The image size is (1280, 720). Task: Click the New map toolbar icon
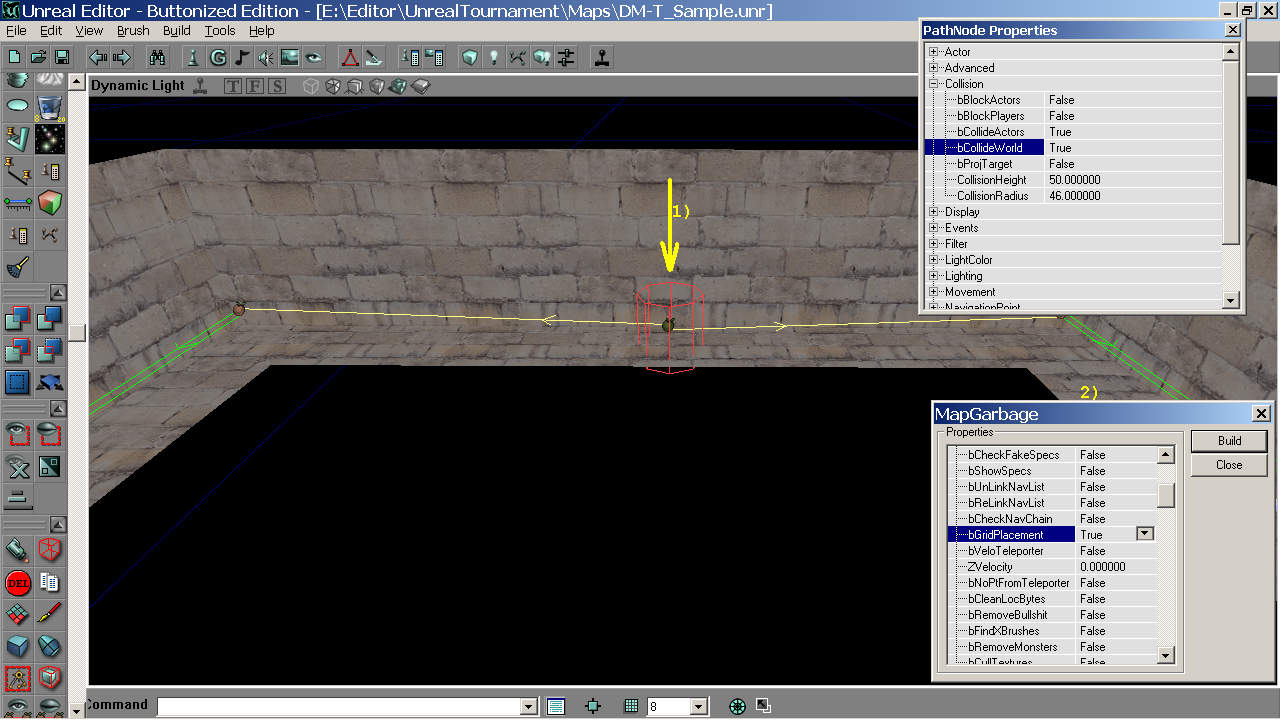tap(15, 57)
